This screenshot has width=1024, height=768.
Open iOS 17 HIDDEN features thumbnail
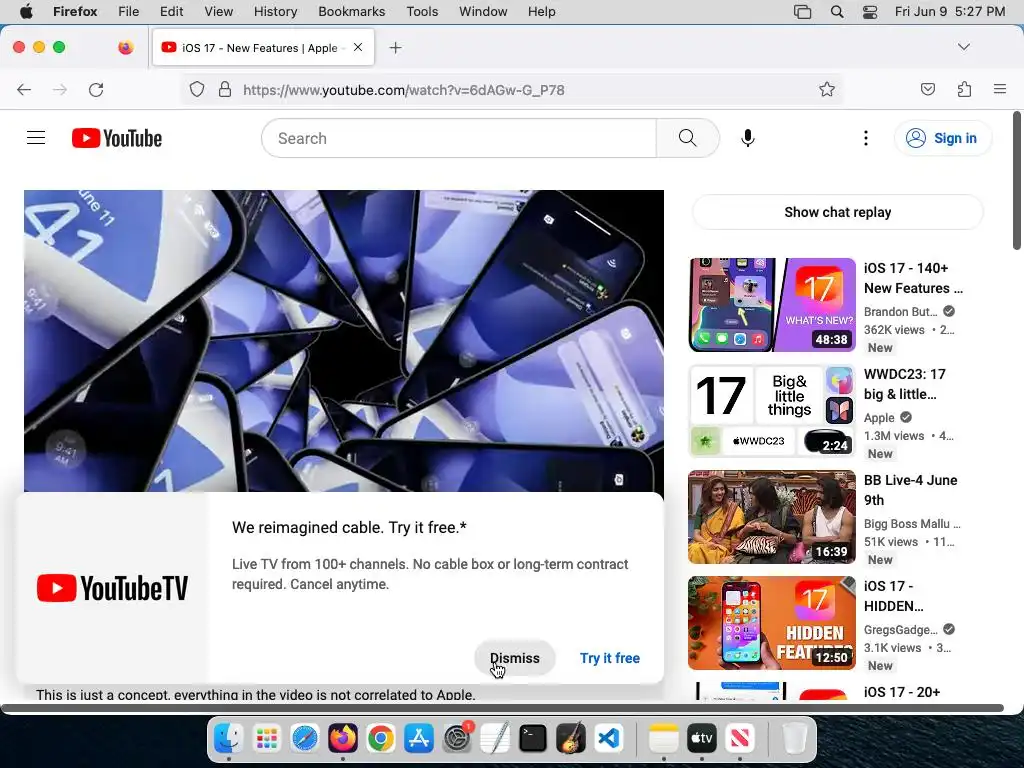pos(772,623)
